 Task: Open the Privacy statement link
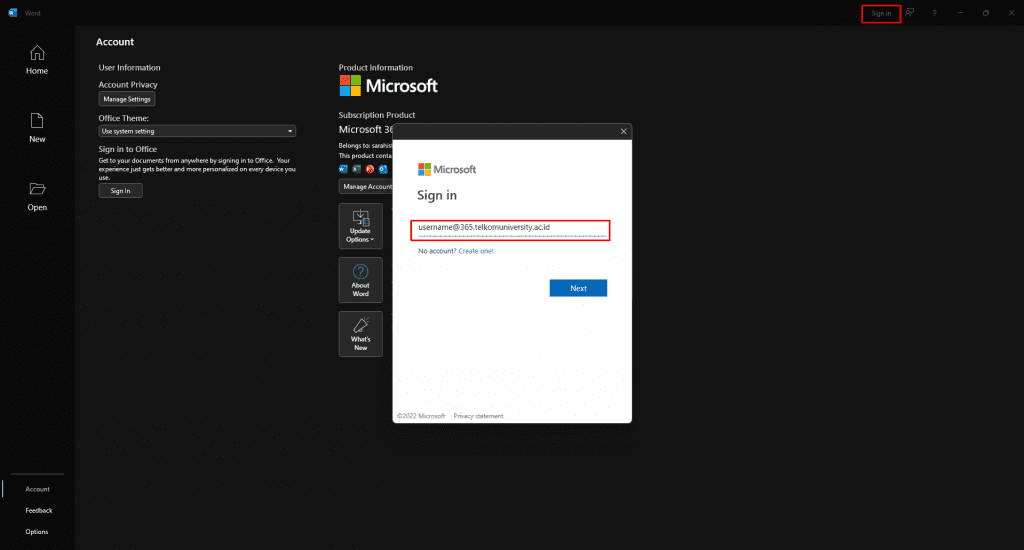[478, 415]
